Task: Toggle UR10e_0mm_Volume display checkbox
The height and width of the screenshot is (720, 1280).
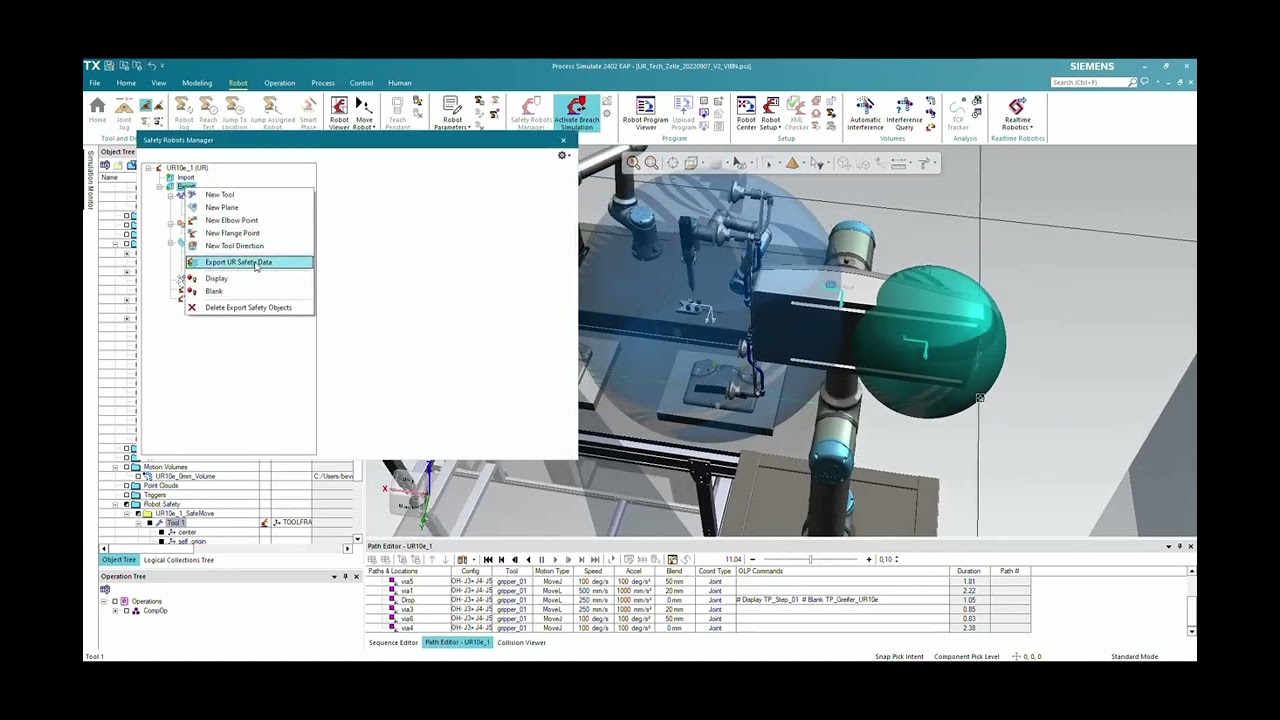Action: coord(137,476)
